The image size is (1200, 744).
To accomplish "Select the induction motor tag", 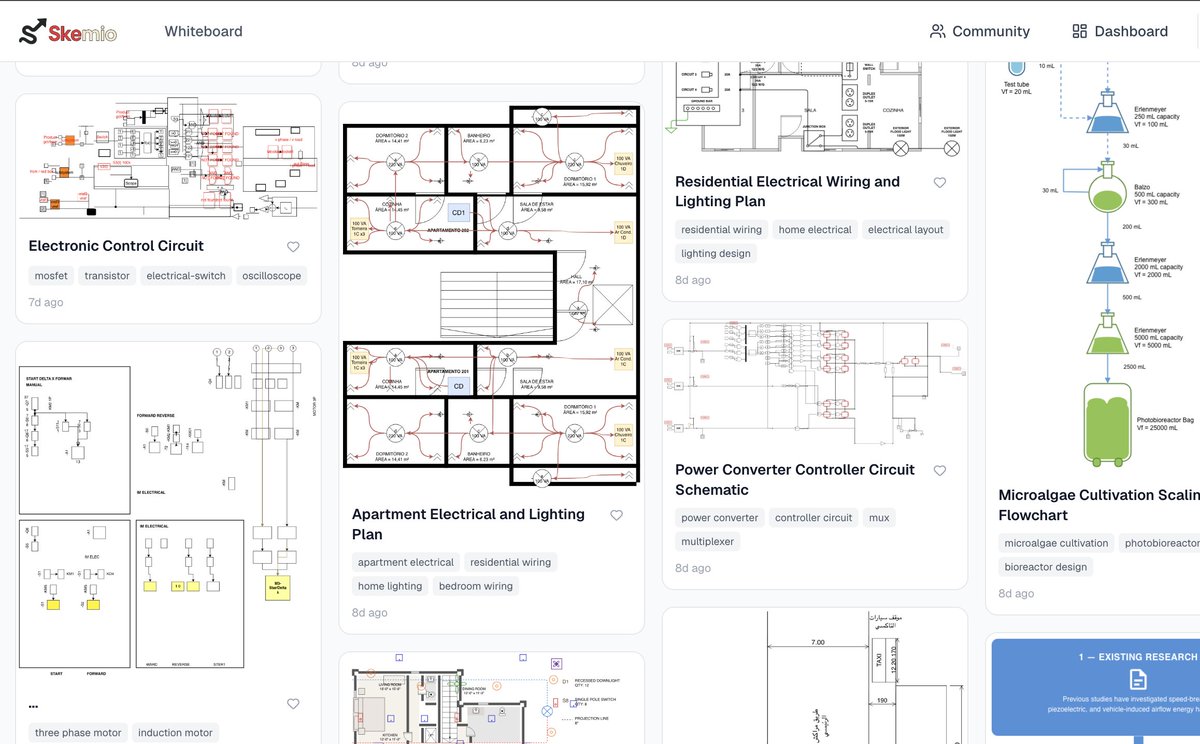I will click(175, 733).
